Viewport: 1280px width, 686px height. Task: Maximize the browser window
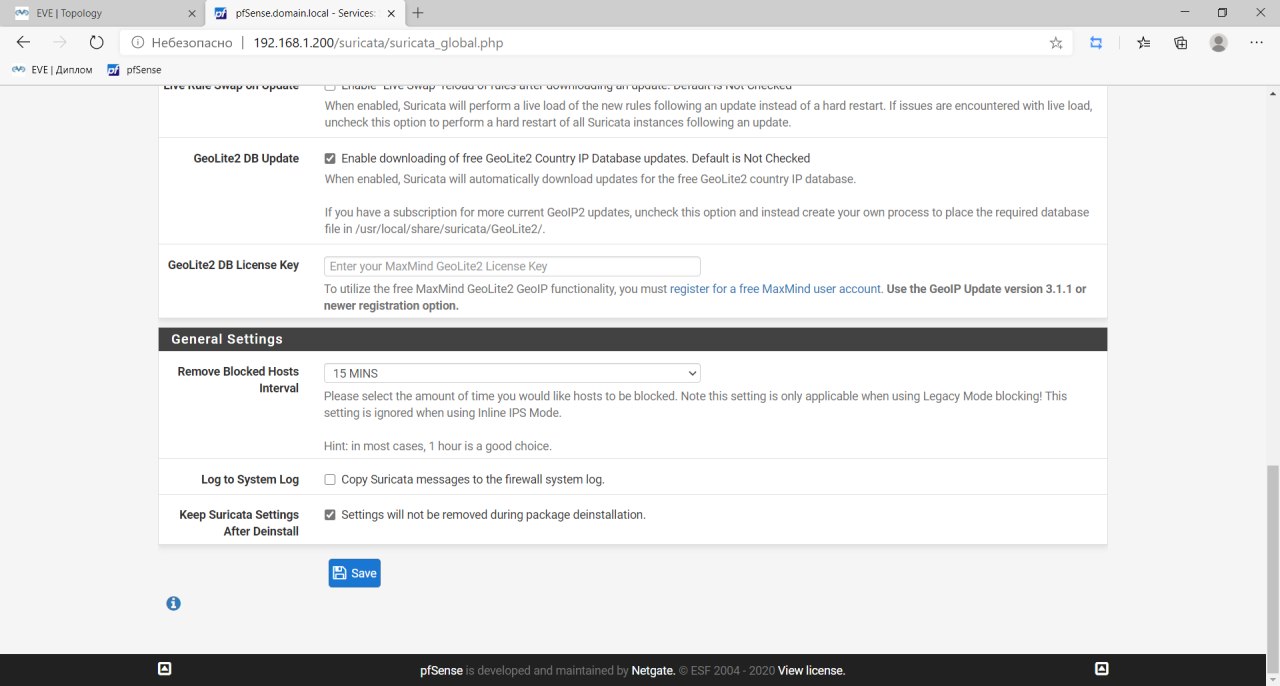[x=1222, y=13]
